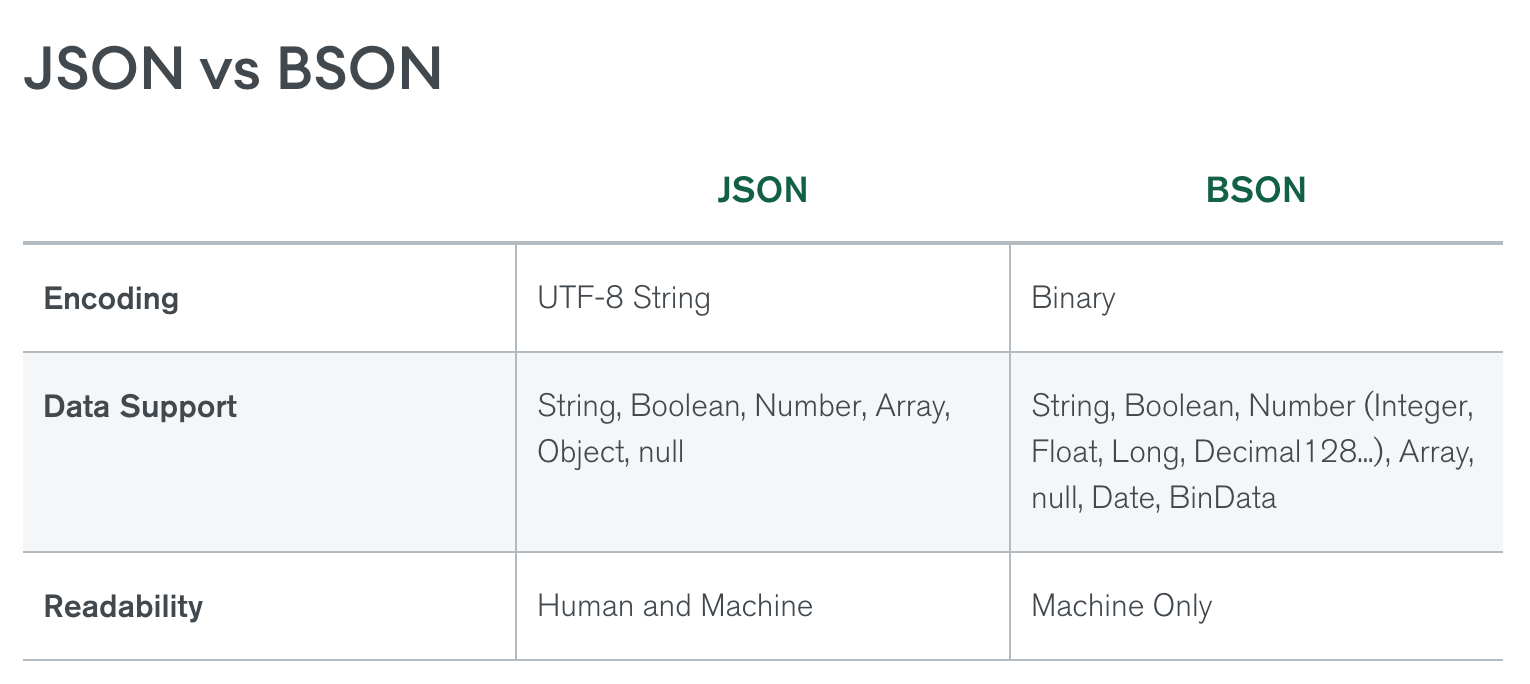Viewport: 1530px width, 684px height.
Task: Click the "Binary" encoding cell
Action: [1073, 299]
